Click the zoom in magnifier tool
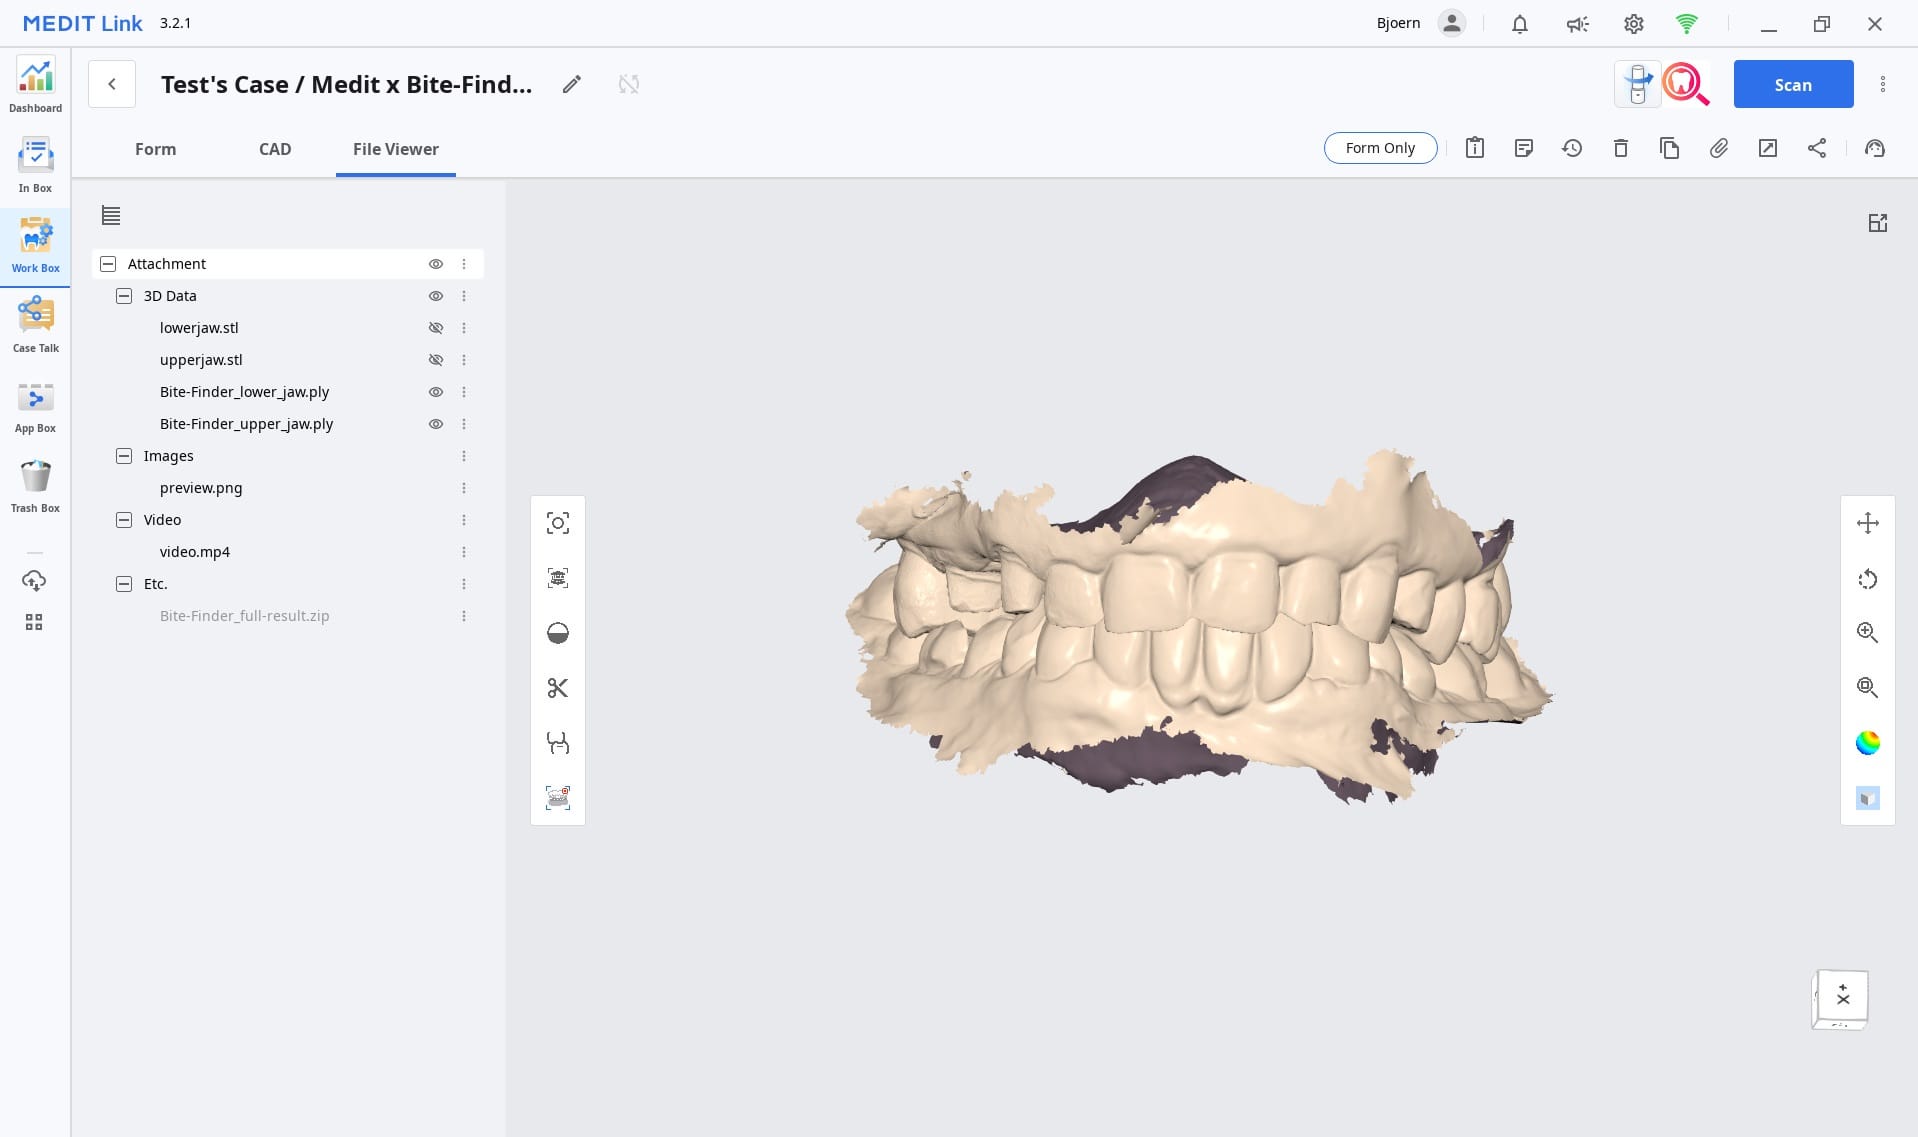This screenshot has height=1137, width=1918. tap(1867, 633)
